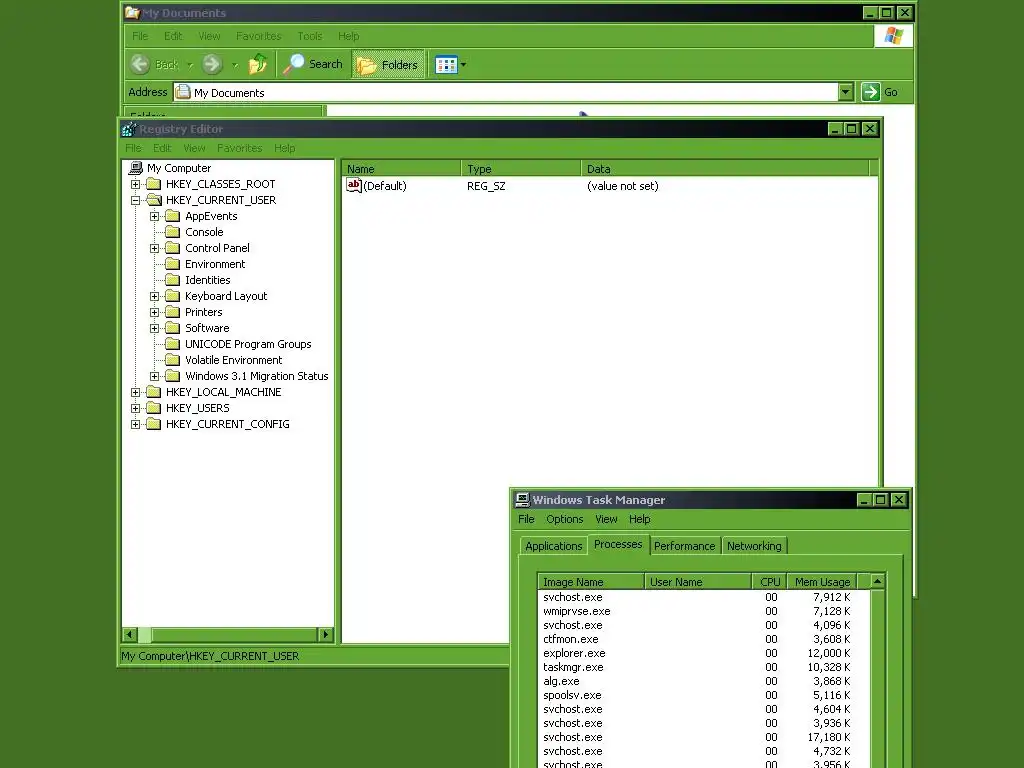
Task: Click the Registry Editor title bar icon
Action: coord(129,129)
